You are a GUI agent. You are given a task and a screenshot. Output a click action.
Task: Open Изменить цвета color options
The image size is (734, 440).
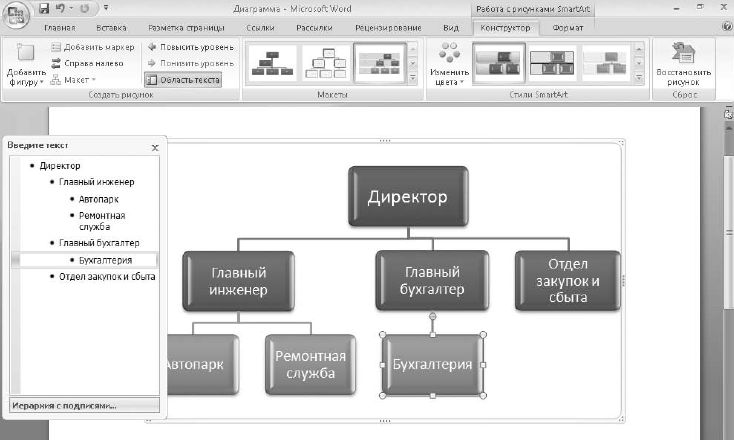coord(449,64)
